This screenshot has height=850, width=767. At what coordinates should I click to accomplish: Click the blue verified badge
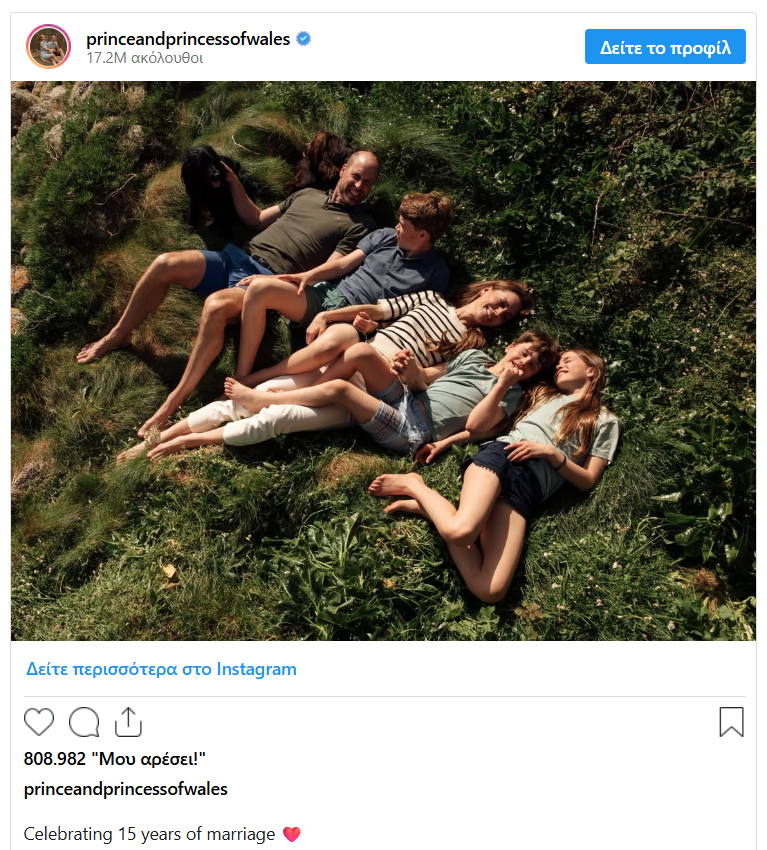pos(304,39)
